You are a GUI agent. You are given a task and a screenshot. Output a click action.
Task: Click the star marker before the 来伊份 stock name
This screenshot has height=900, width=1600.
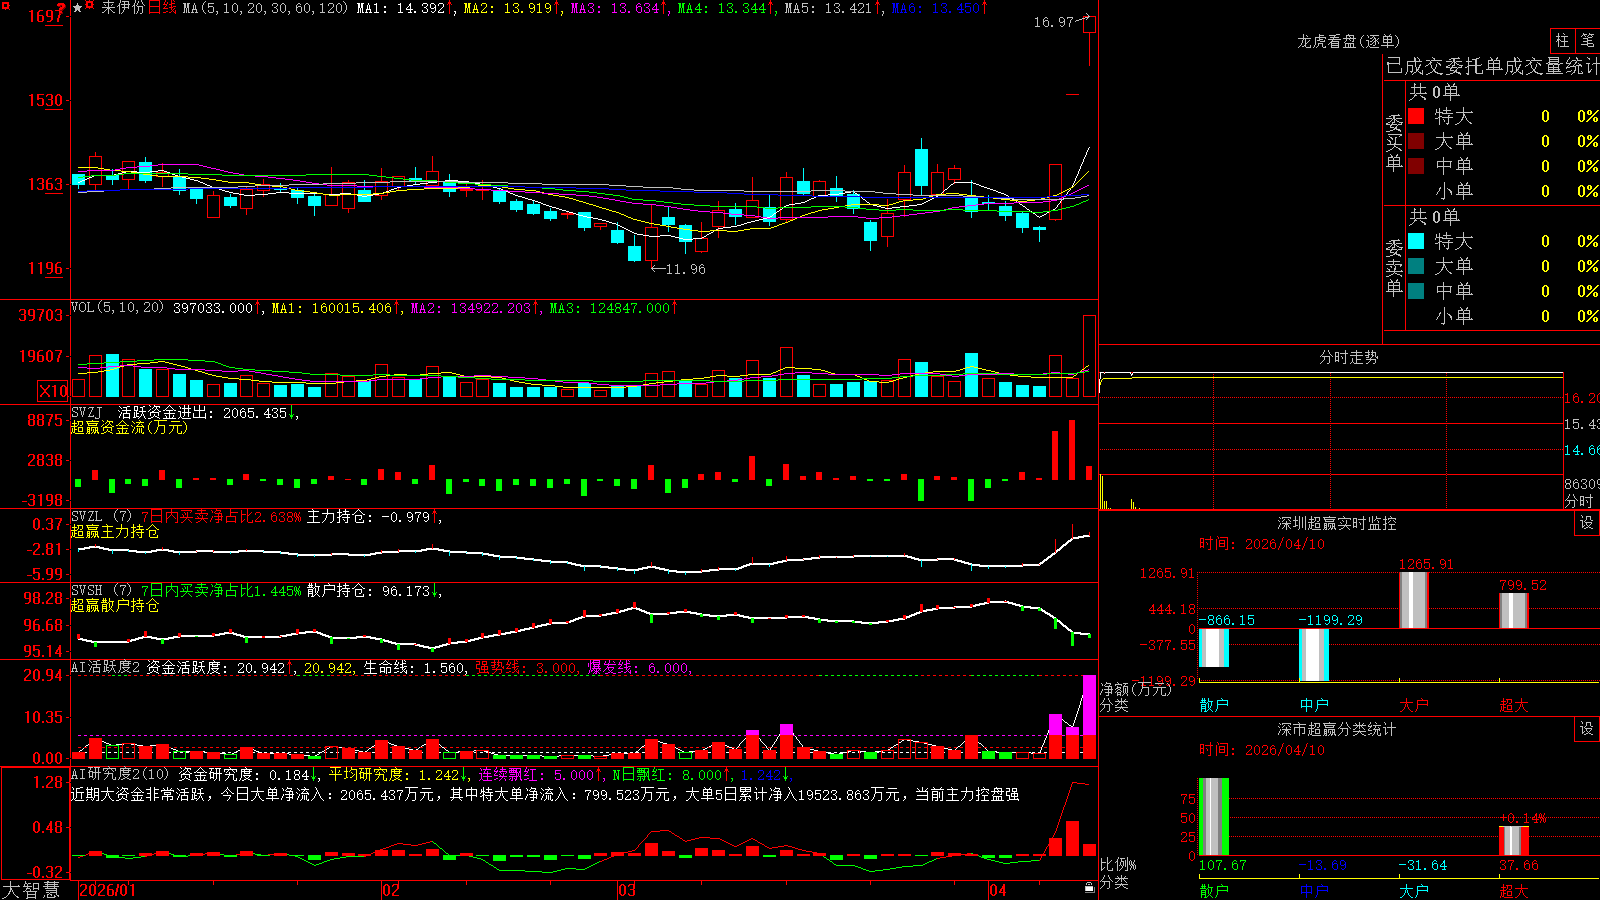pos(77,8)
